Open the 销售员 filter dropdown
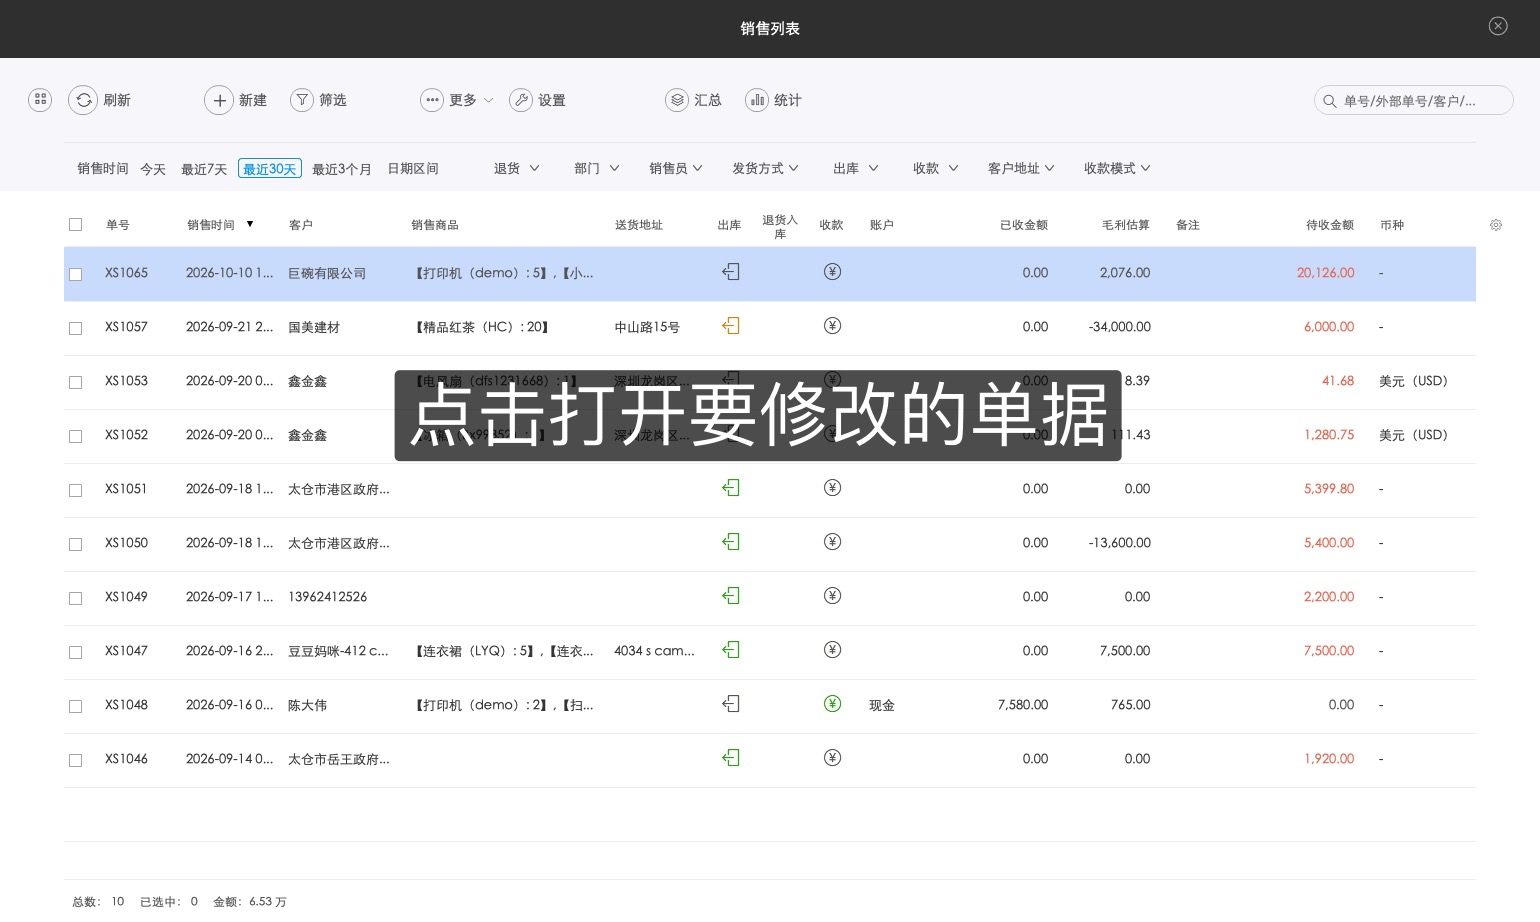 [676, 168]
